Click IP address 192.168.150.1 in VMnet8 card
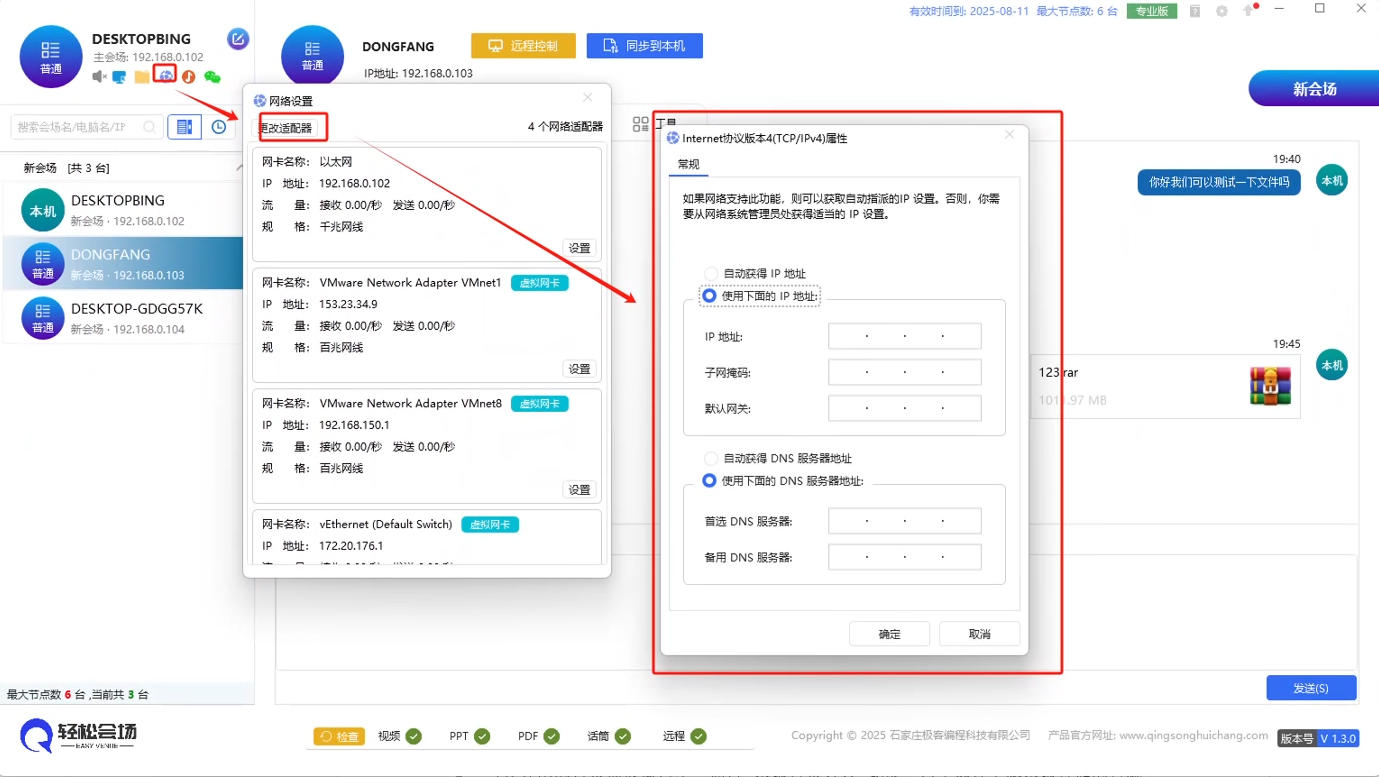This screenshot has height=777, width=1379. [x=354, y=425]
